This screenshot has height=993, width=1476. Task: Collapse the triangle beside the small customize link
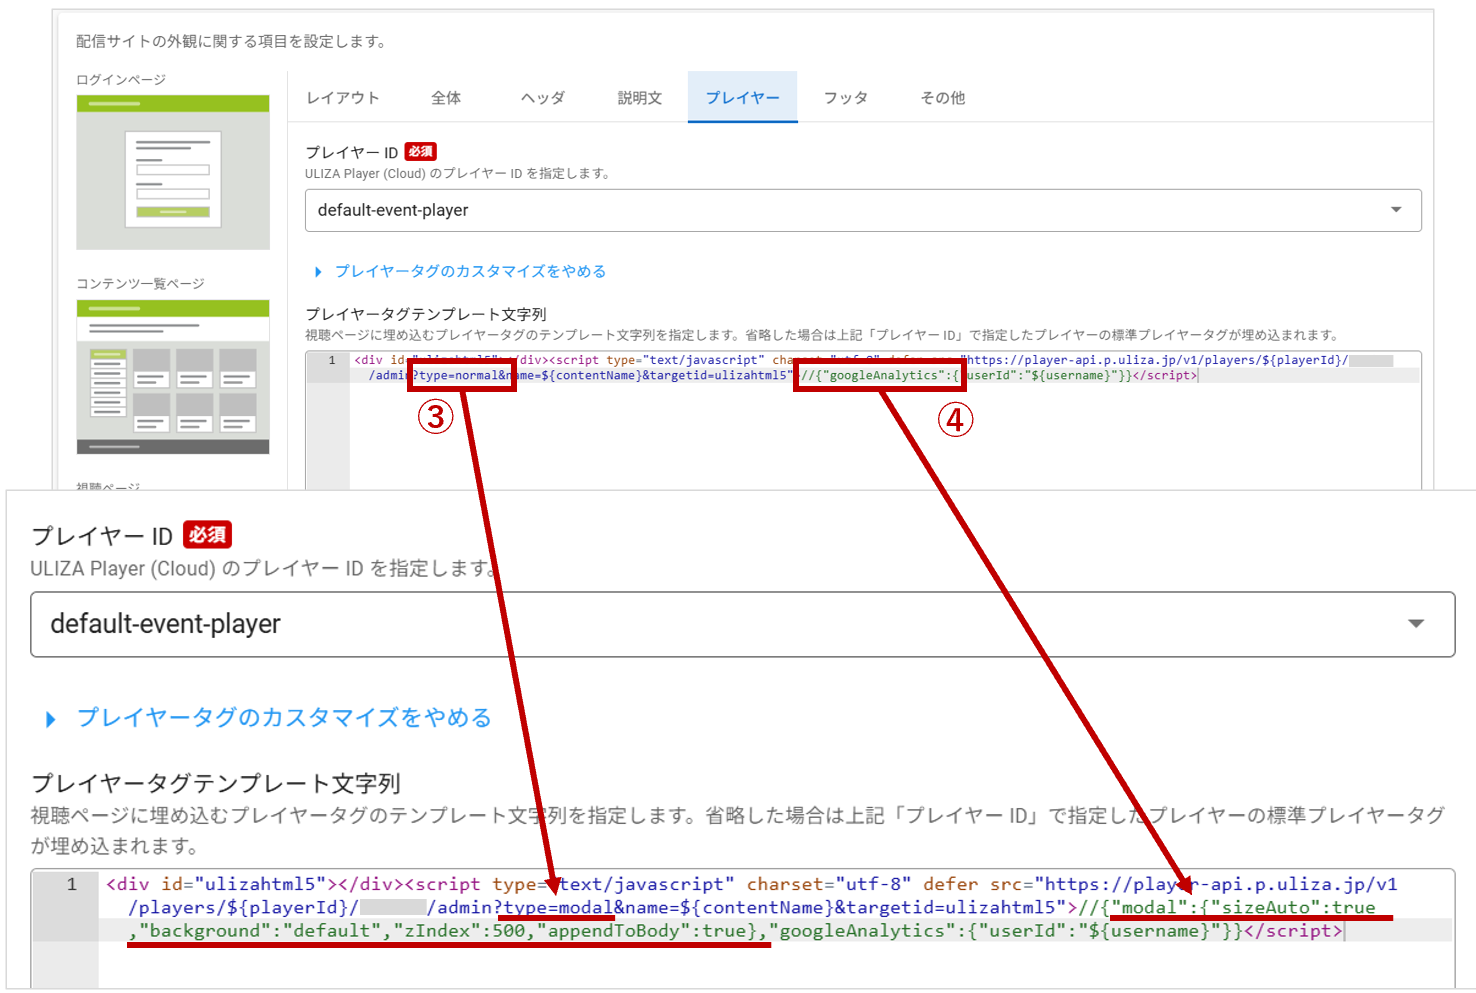[x=318, y=272]
